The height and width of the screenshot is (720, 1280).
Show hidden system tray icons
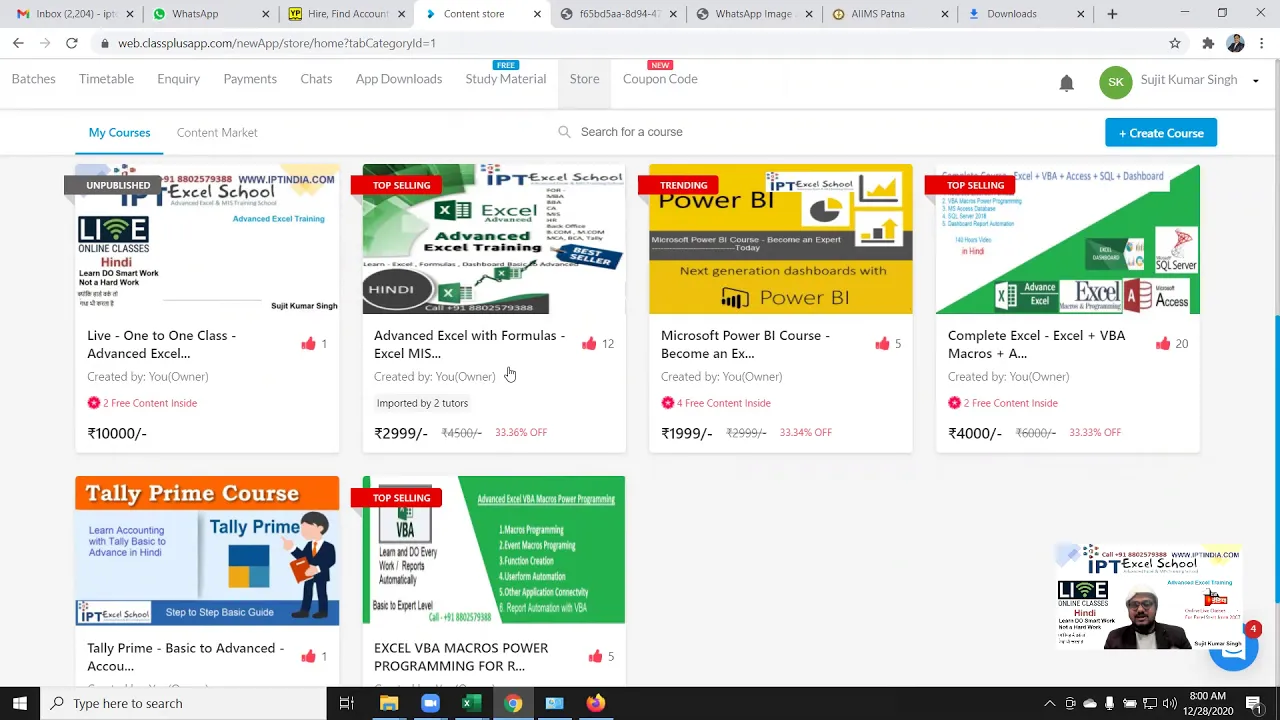click(x=1049, y=703)
